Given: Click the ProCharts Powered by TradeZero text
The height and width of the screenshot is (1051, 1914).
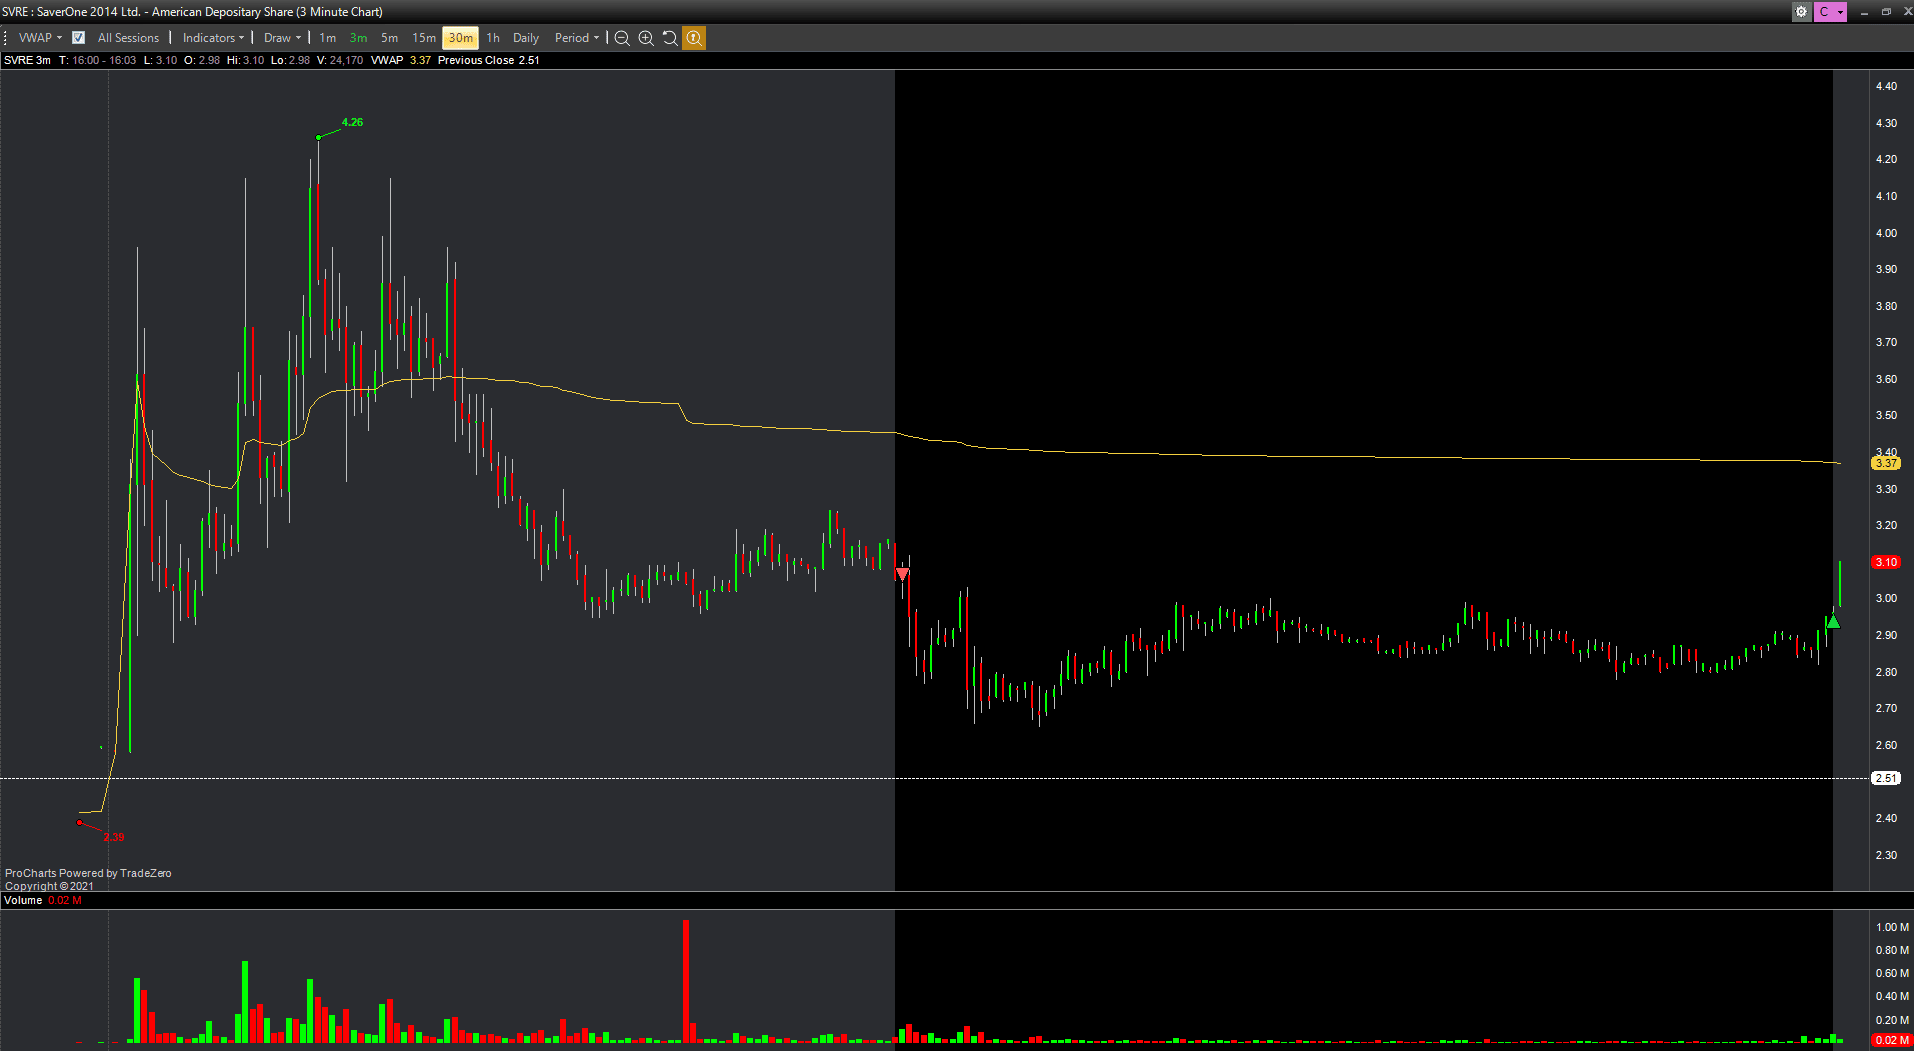Looking at the screenshot, I should click(88, 873).
